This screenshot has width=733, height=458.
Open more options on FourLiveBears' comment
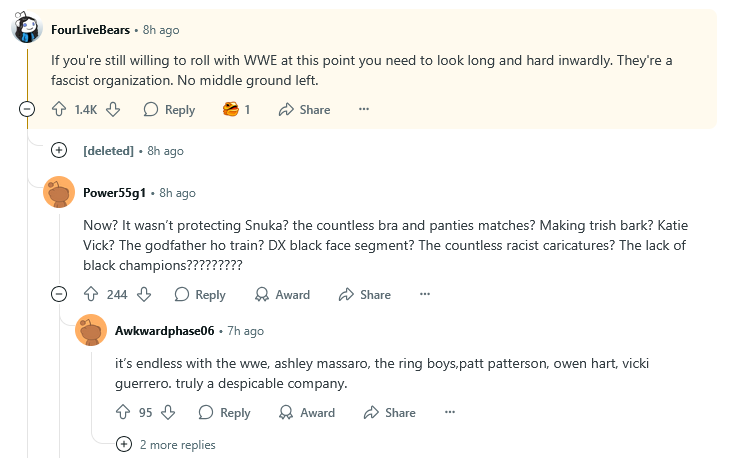364,109
